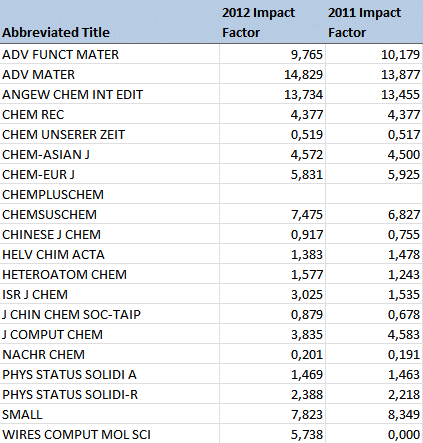The width and height of the screenshot is (423, 443).
Task: Select the 2011 value 13,455
Action: click(x=400, y=95)
